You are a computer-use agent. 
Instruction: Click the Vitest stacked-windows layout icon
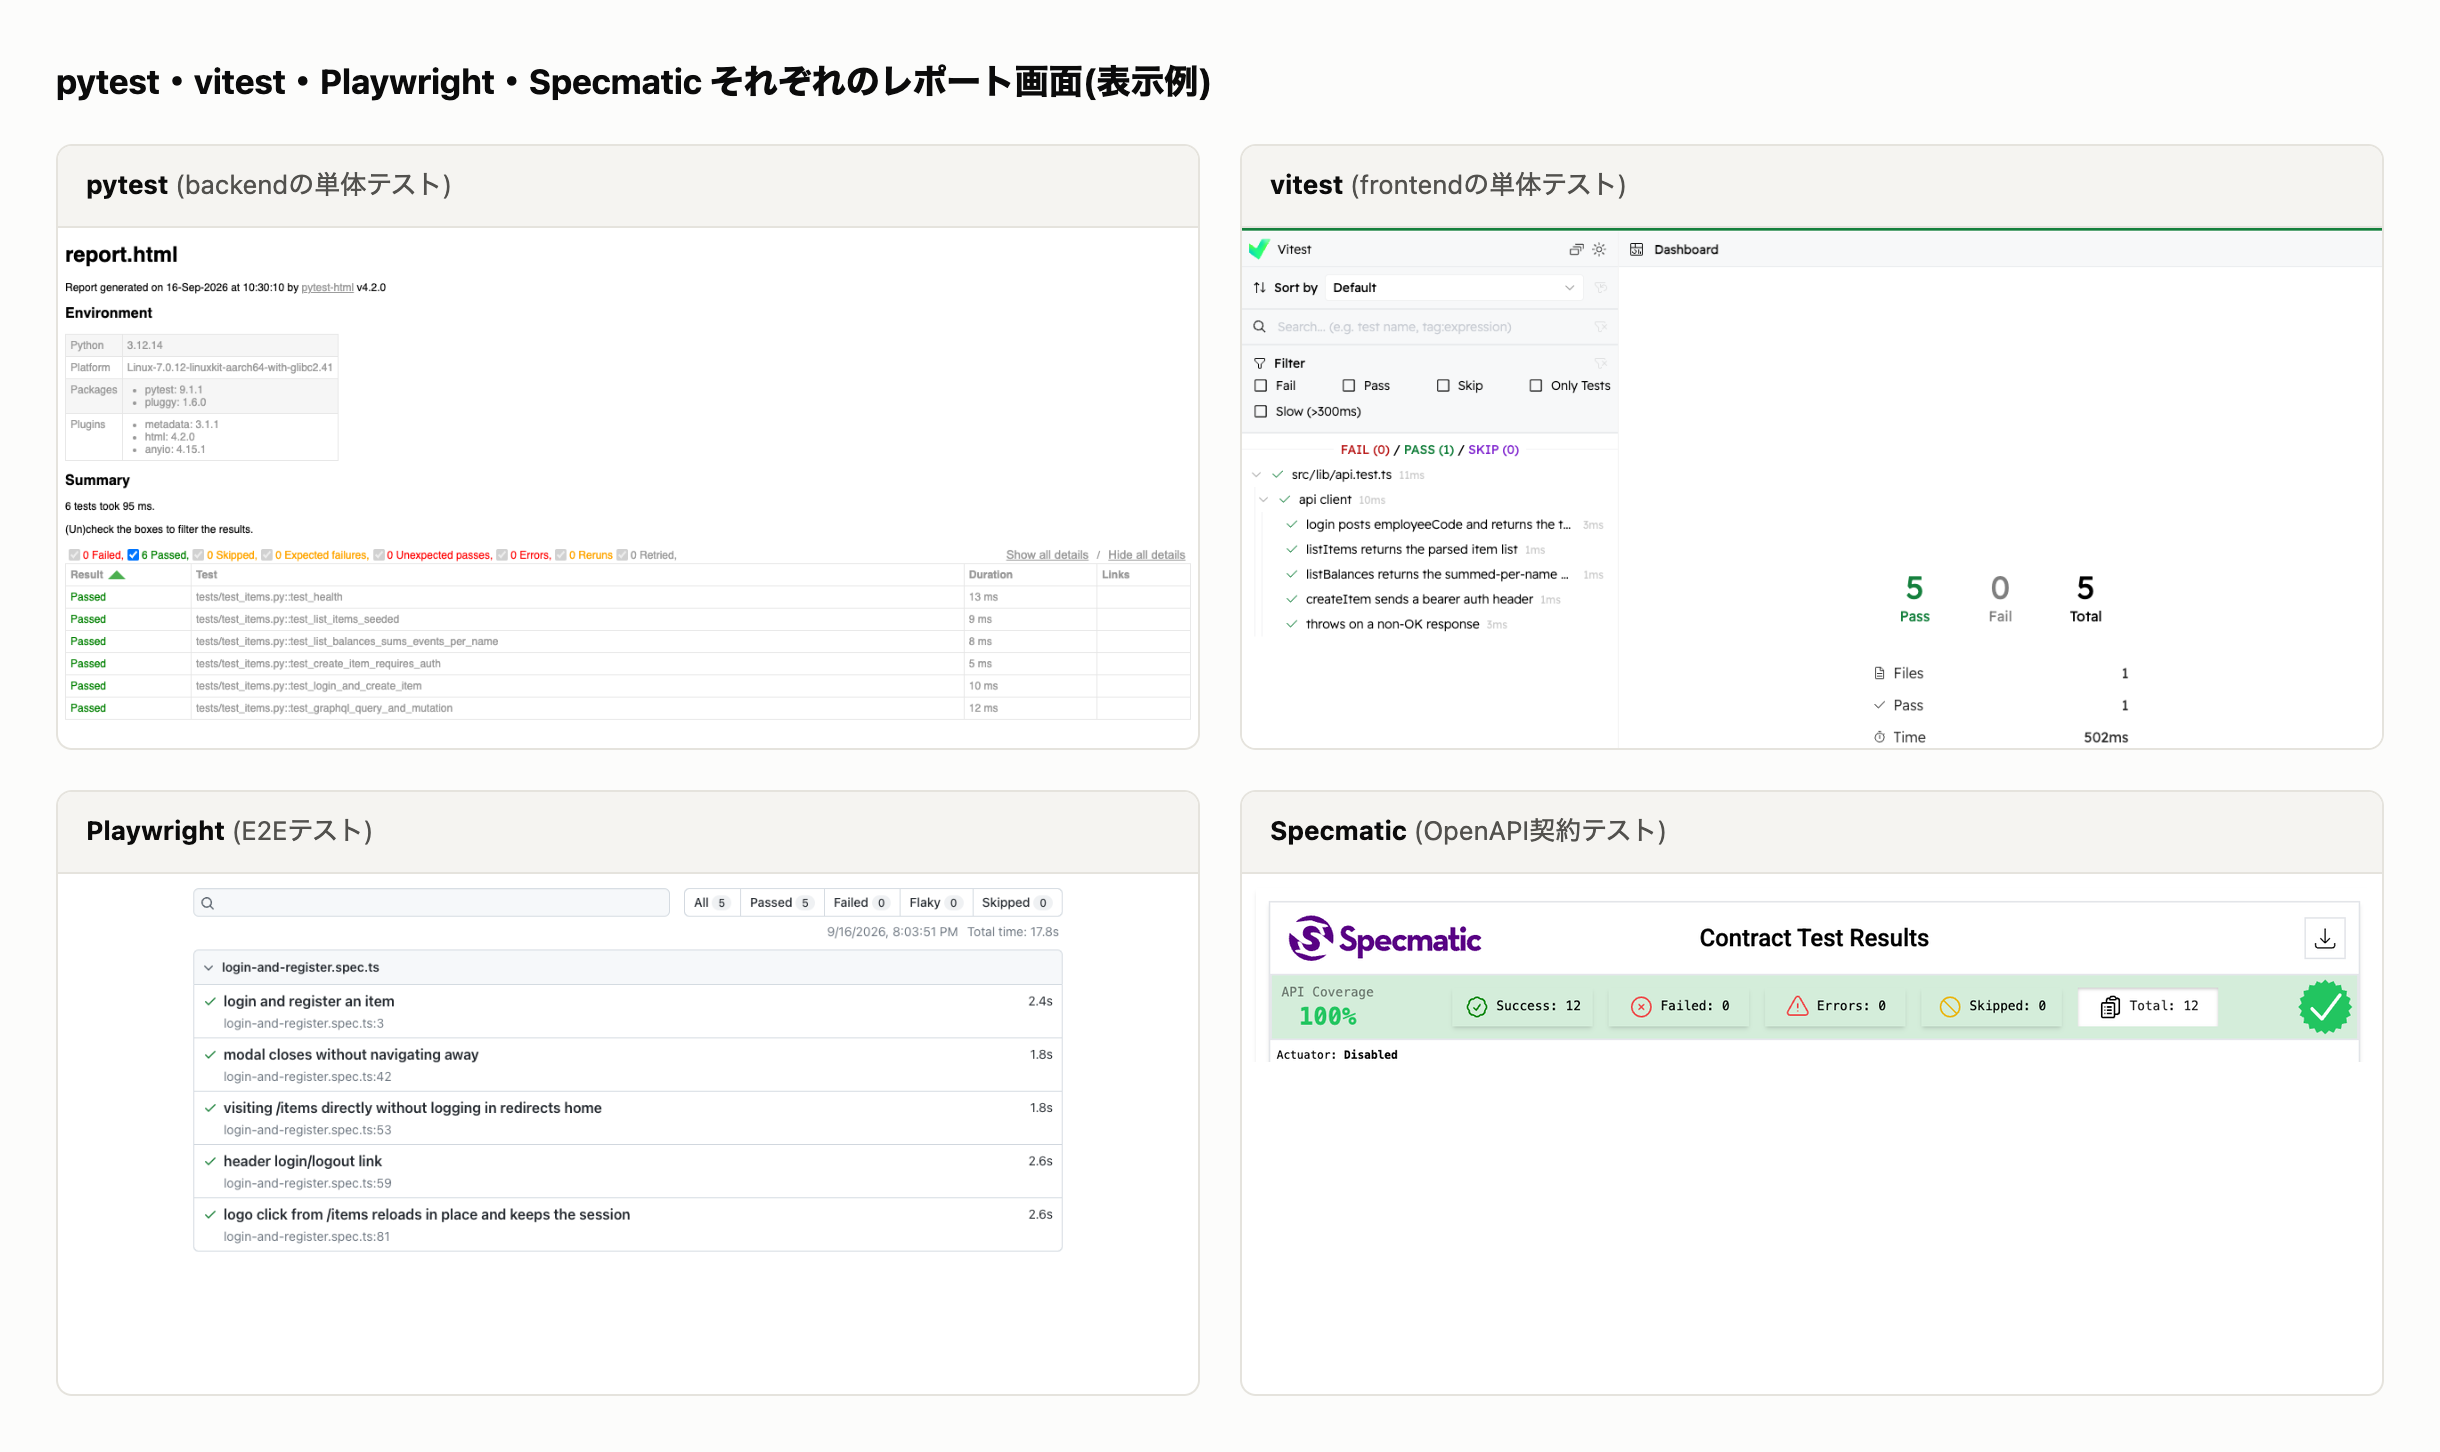pos(1576,249)
